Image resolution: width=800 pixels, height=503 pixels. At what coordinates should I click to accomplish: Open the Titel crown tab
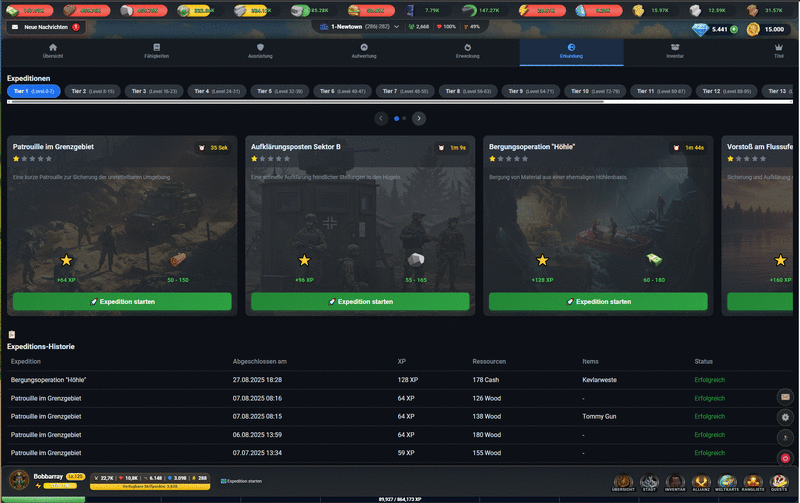(778, 51)
